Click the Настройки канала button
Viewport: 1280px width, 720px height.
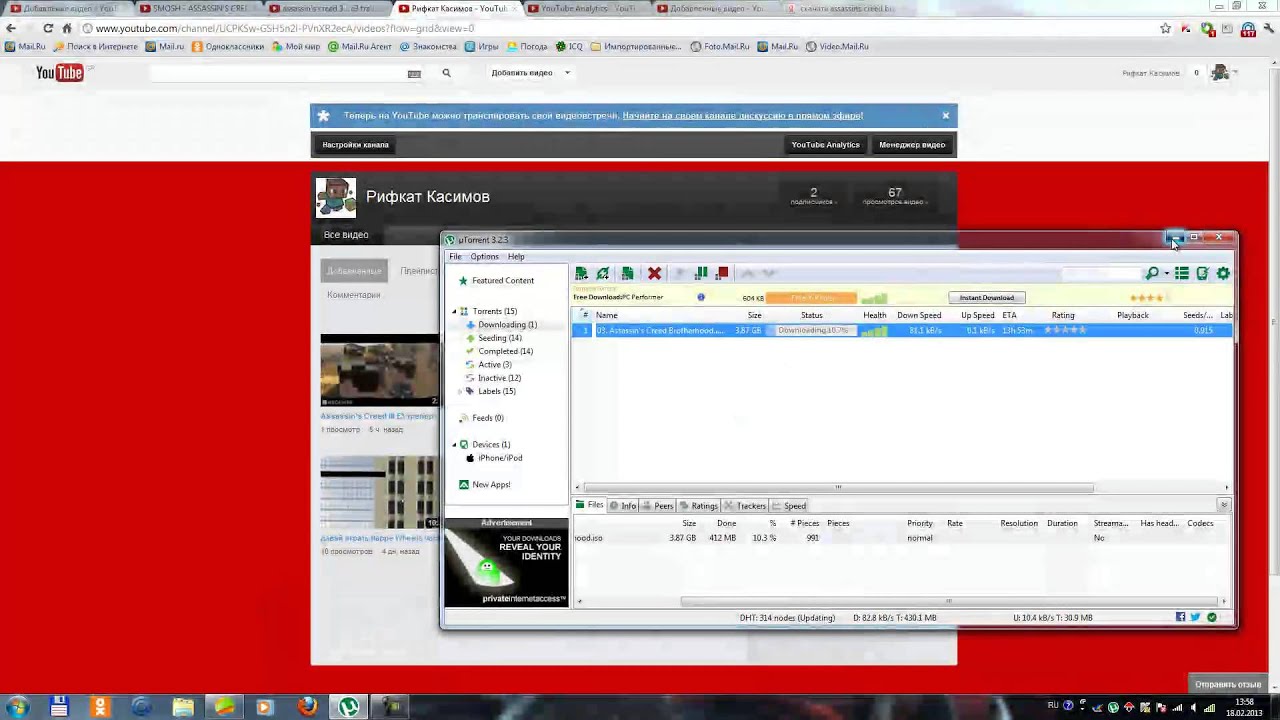(355, 145)
